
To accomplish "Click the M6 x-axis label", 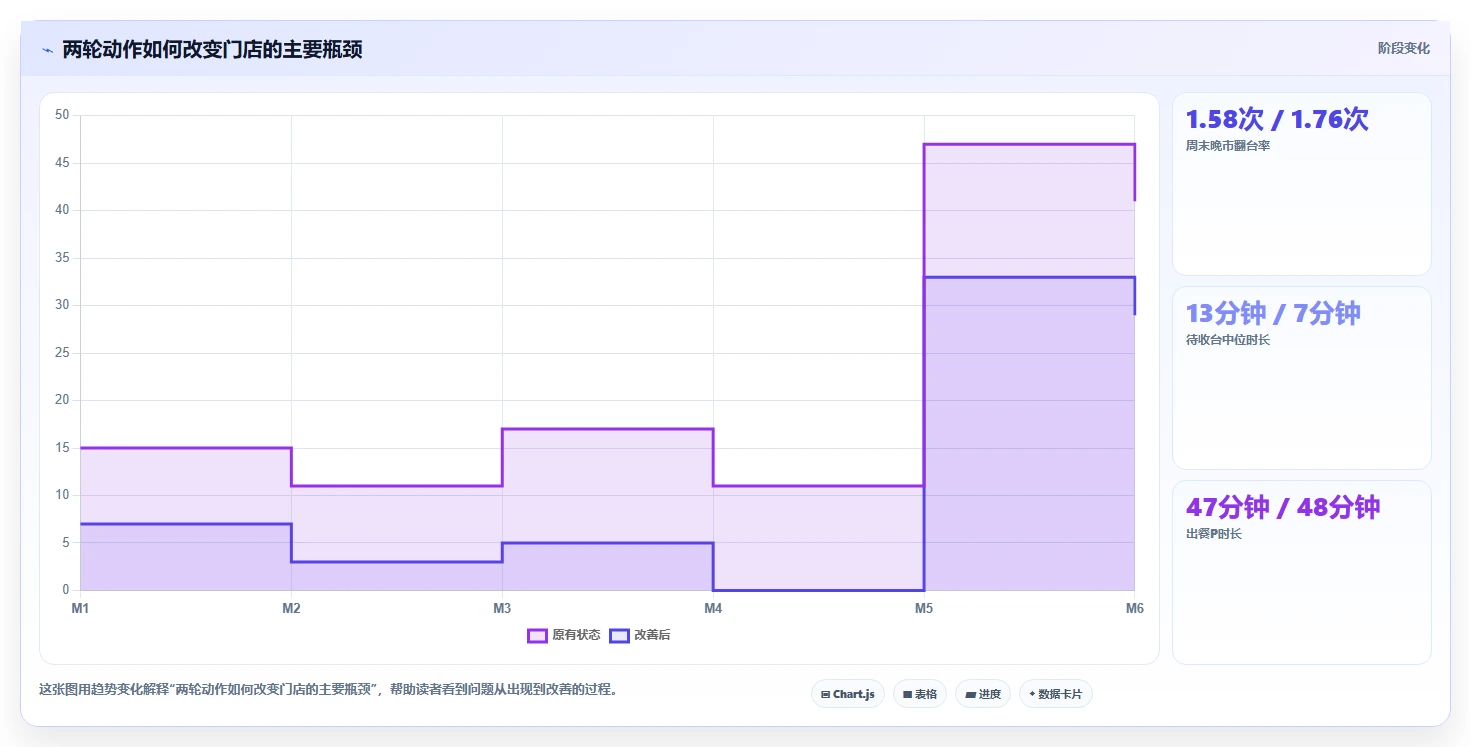I will [x=1135, y=608].
